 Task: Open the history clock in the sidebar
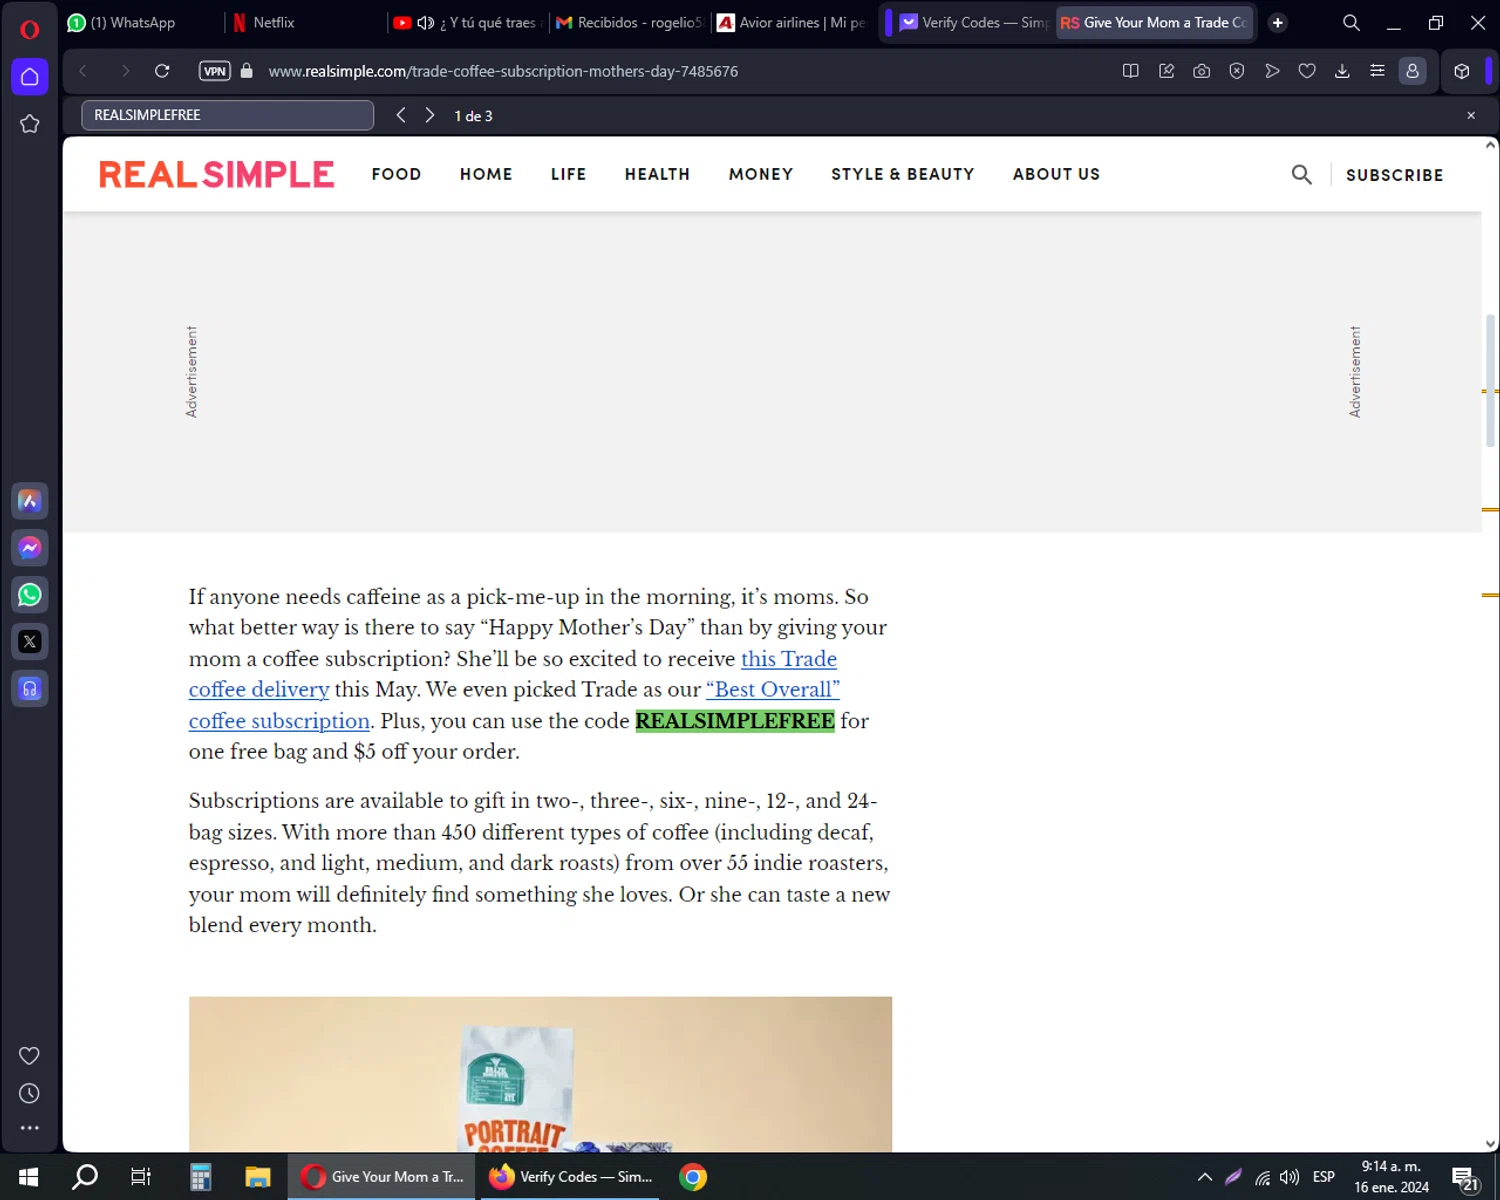point(29,1094)
